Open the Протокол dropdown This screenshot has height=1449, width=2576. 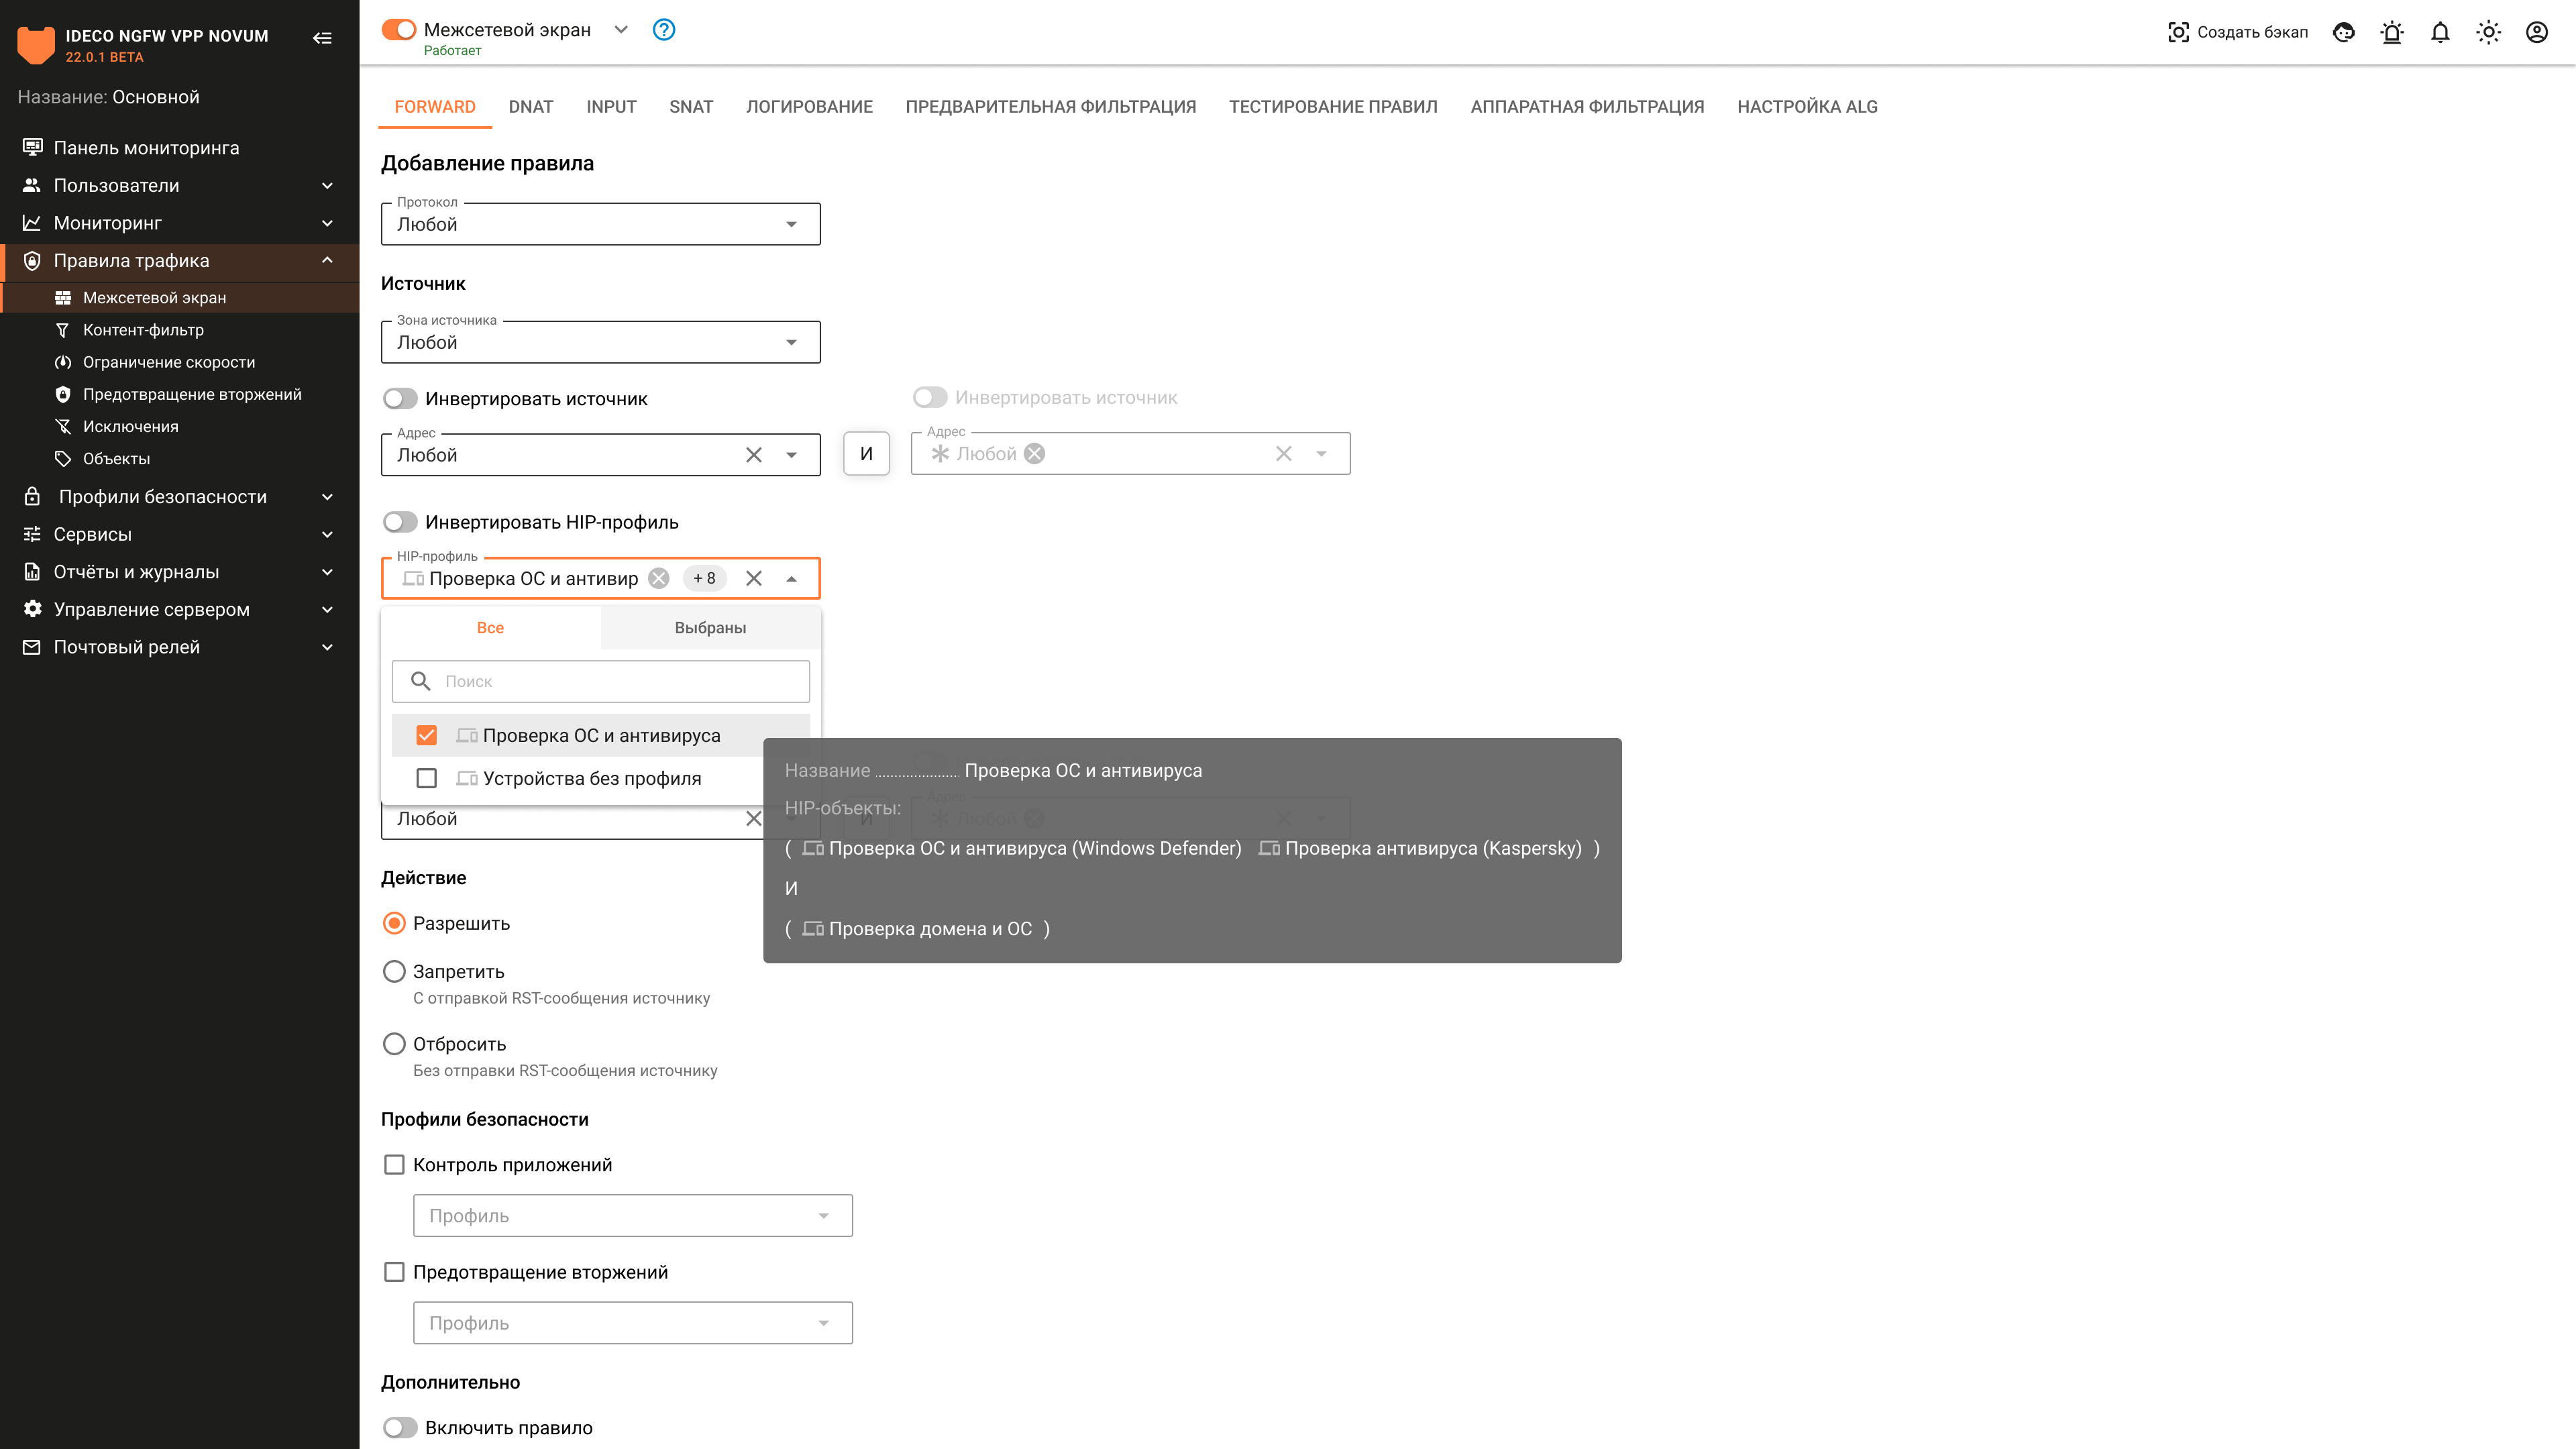pyautogui.click(x=600, y=224)
